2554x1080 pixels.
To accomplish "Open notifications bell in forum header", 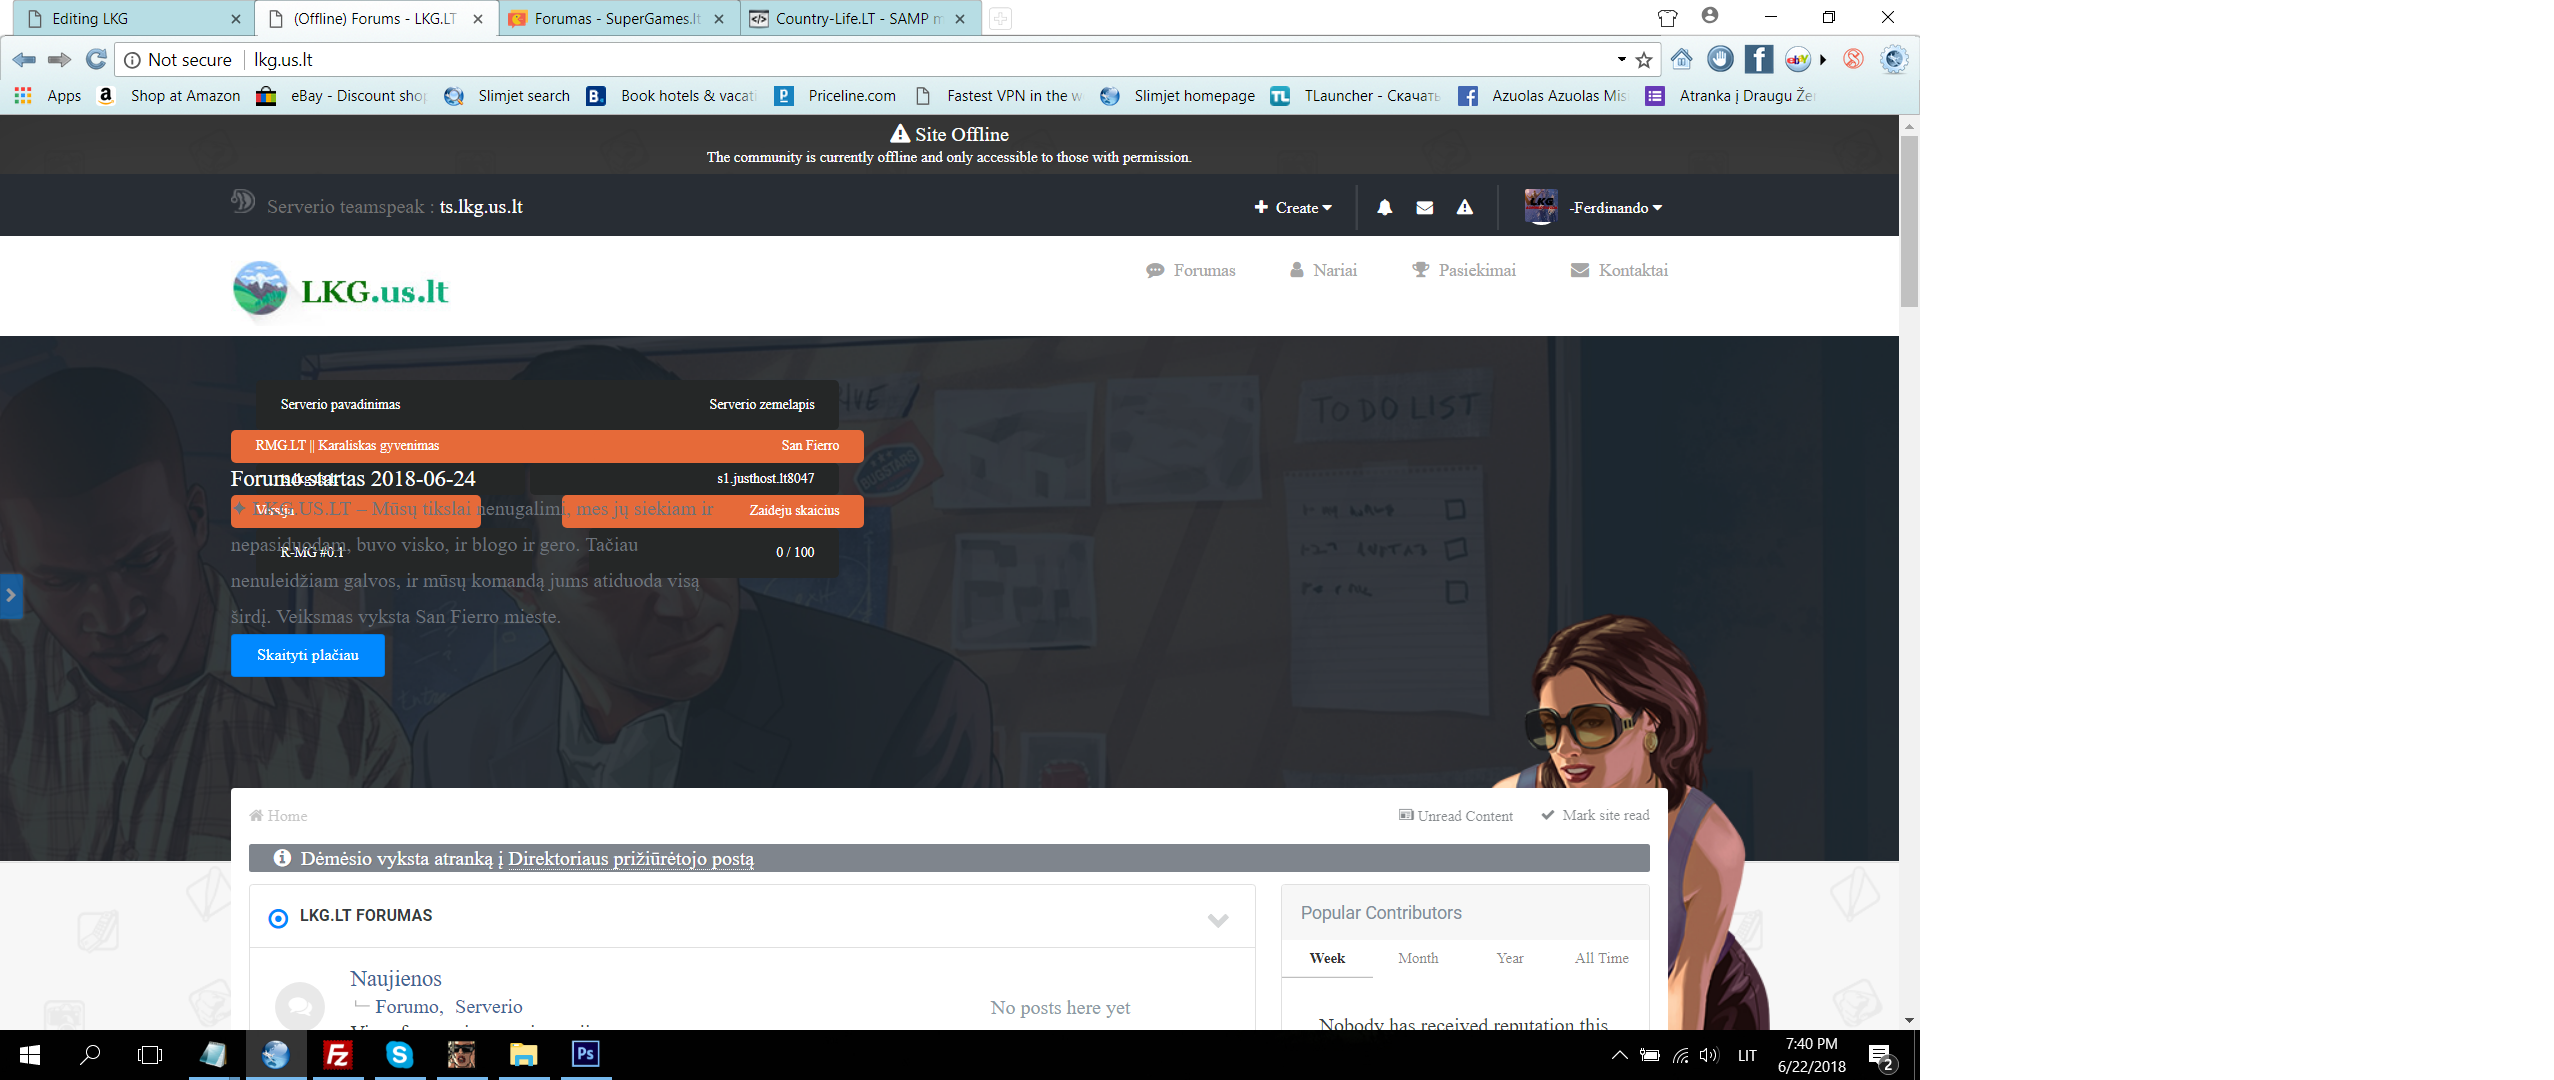I will coord(1385,207).
